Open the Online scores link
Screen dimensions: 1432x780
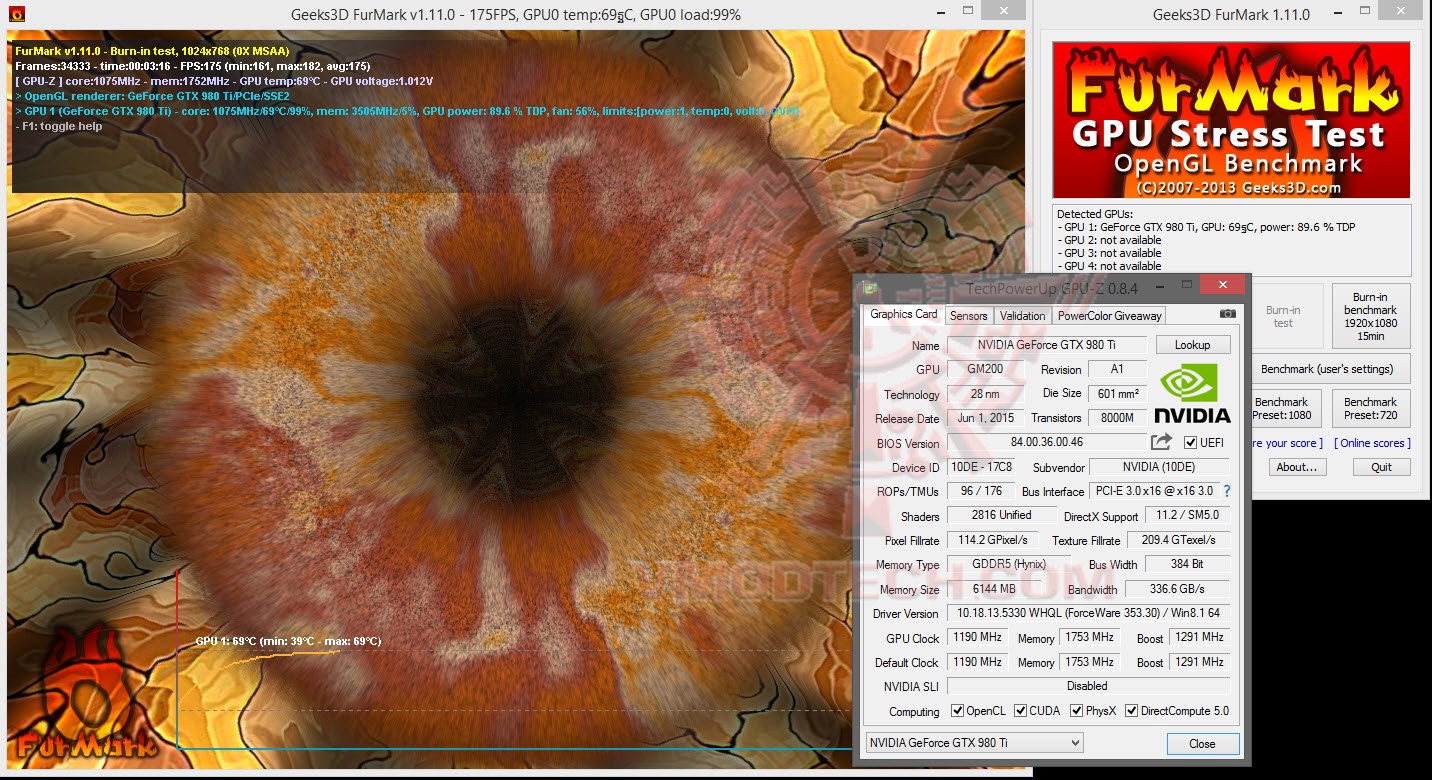tap(1371, 442)
